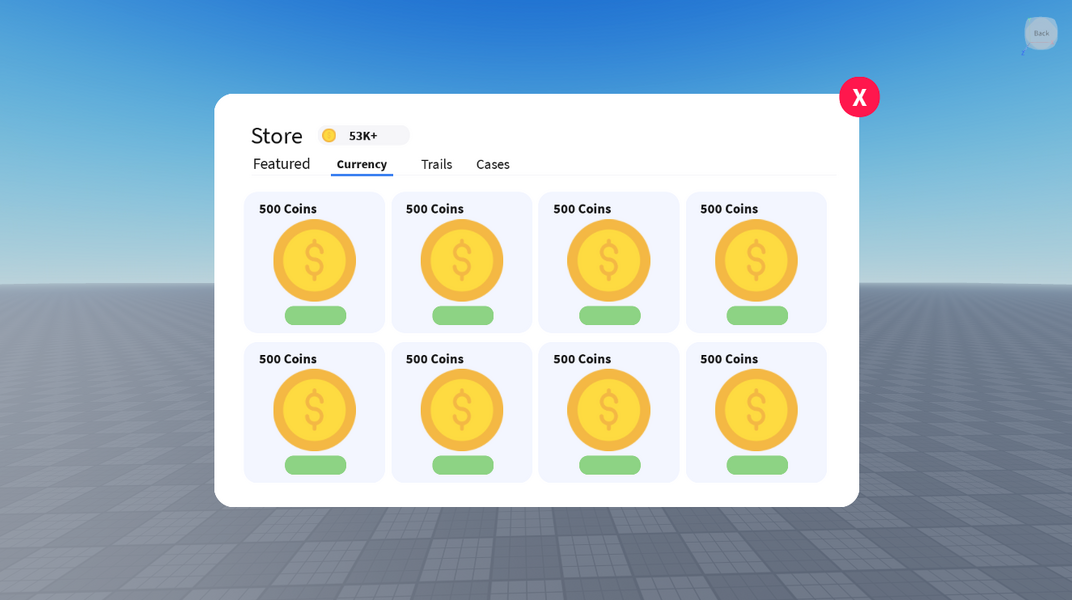Screen dimensions: 1072x600
Task: Open the Trails tab
Action: [436, 164]
